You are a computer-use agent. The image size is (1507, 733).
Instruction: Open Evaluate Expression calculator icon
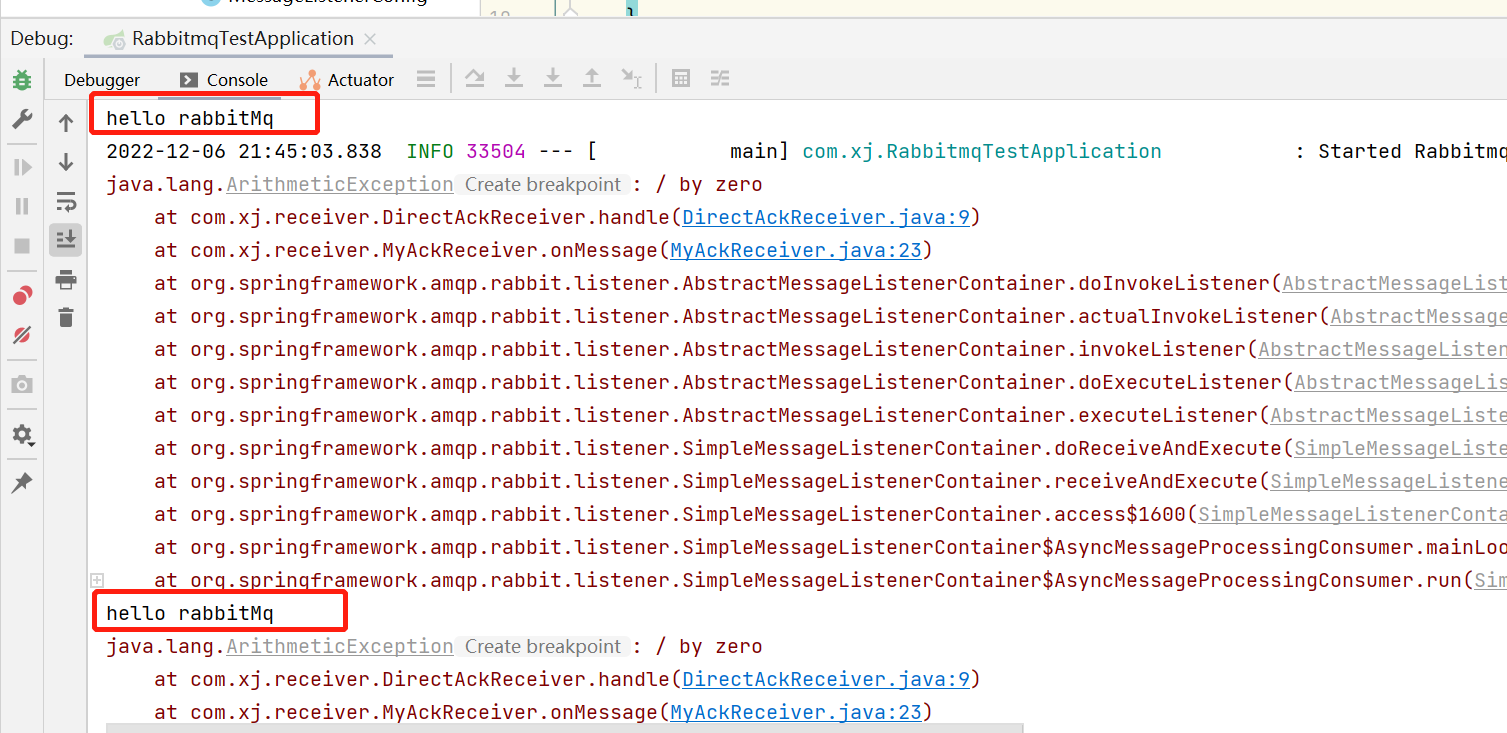point(681,79)
